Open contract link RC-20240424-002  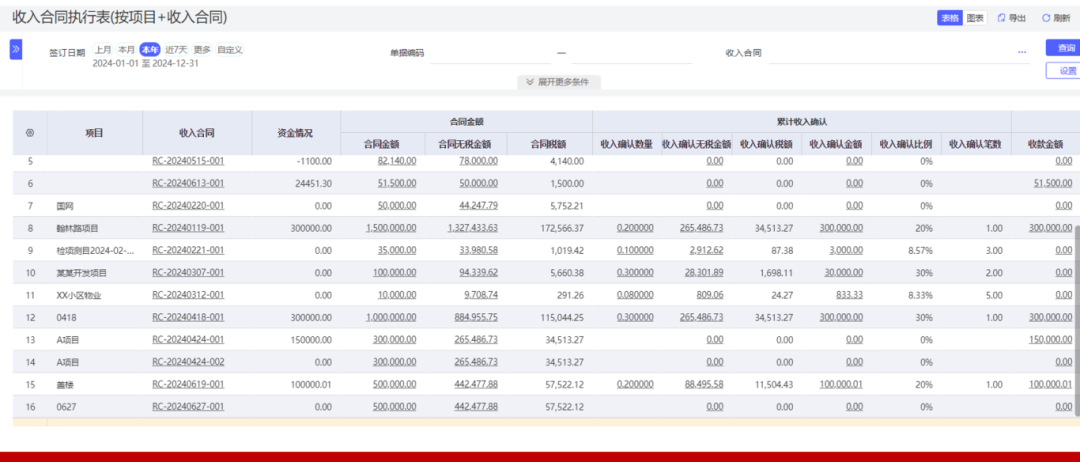pyautogui.click(x=187, y=362)
